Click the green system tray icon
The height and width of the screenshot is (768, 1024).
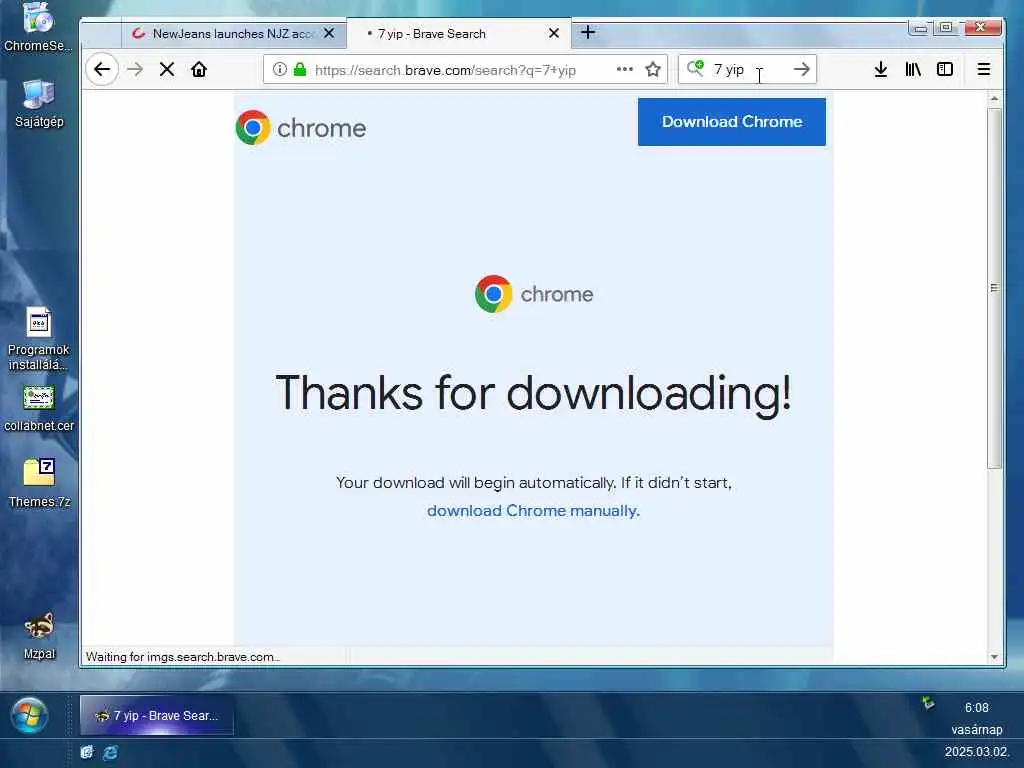(928, 703)
